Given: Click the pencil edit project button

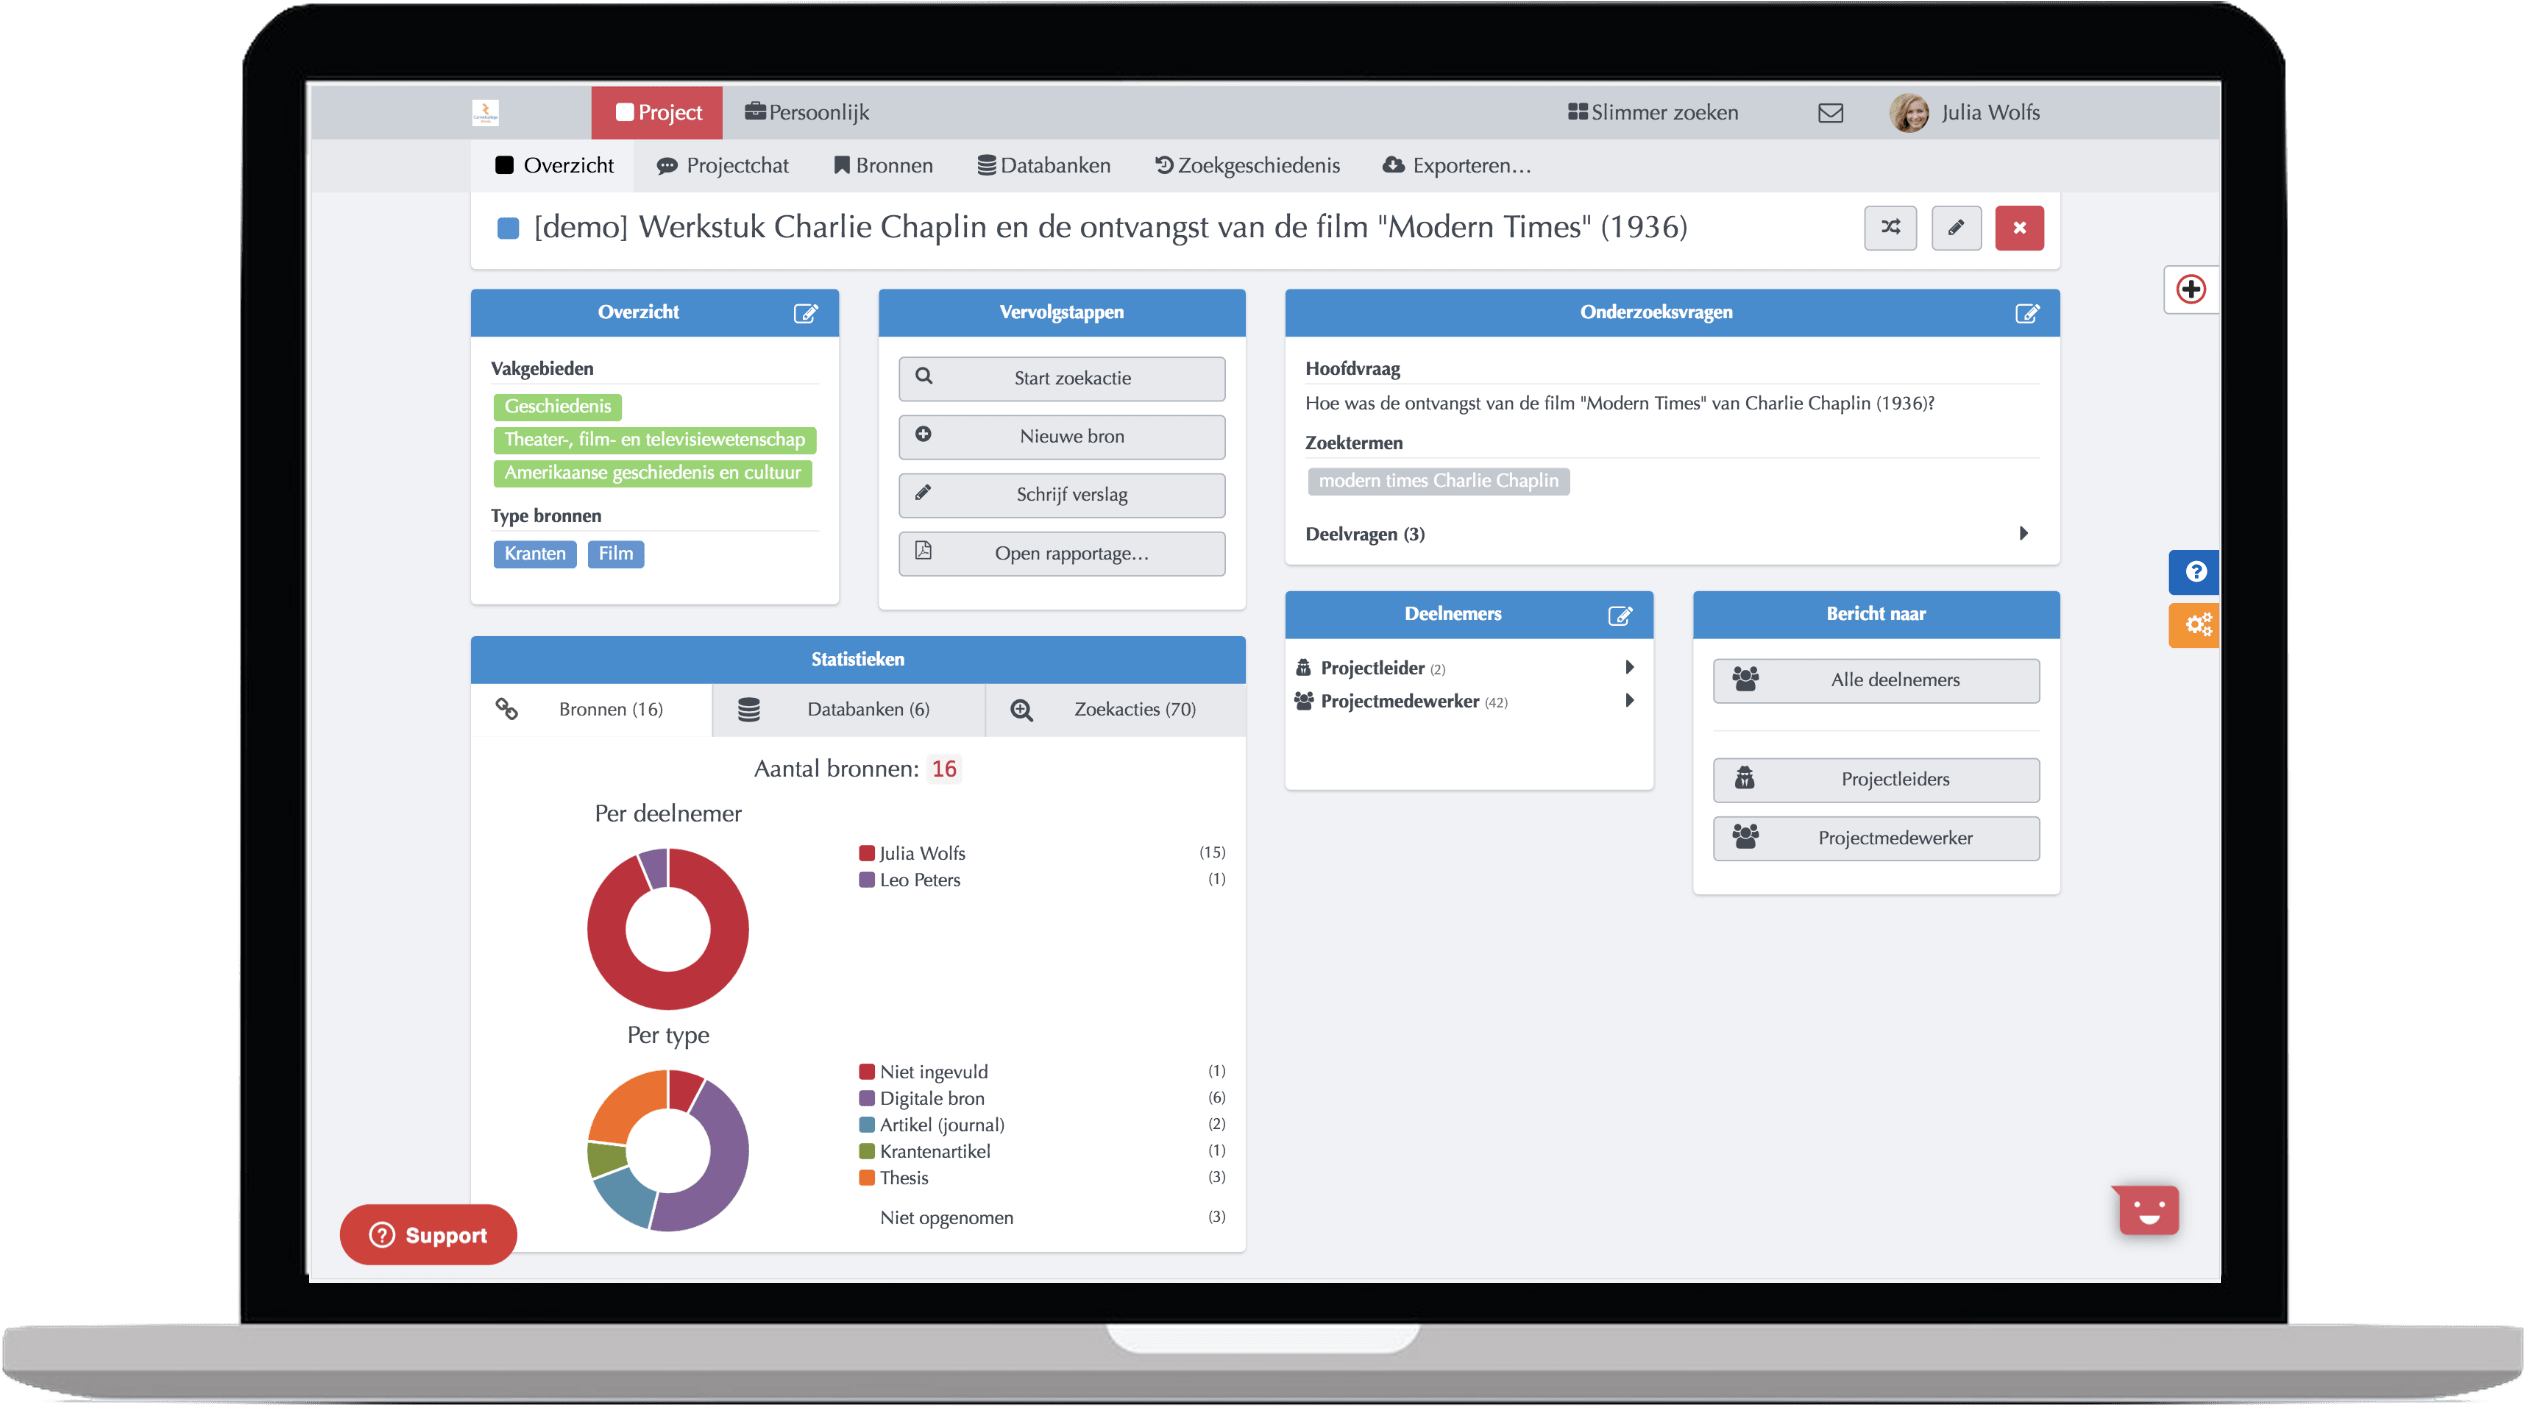Looking at the screenshot, I should click(1956, 228).
